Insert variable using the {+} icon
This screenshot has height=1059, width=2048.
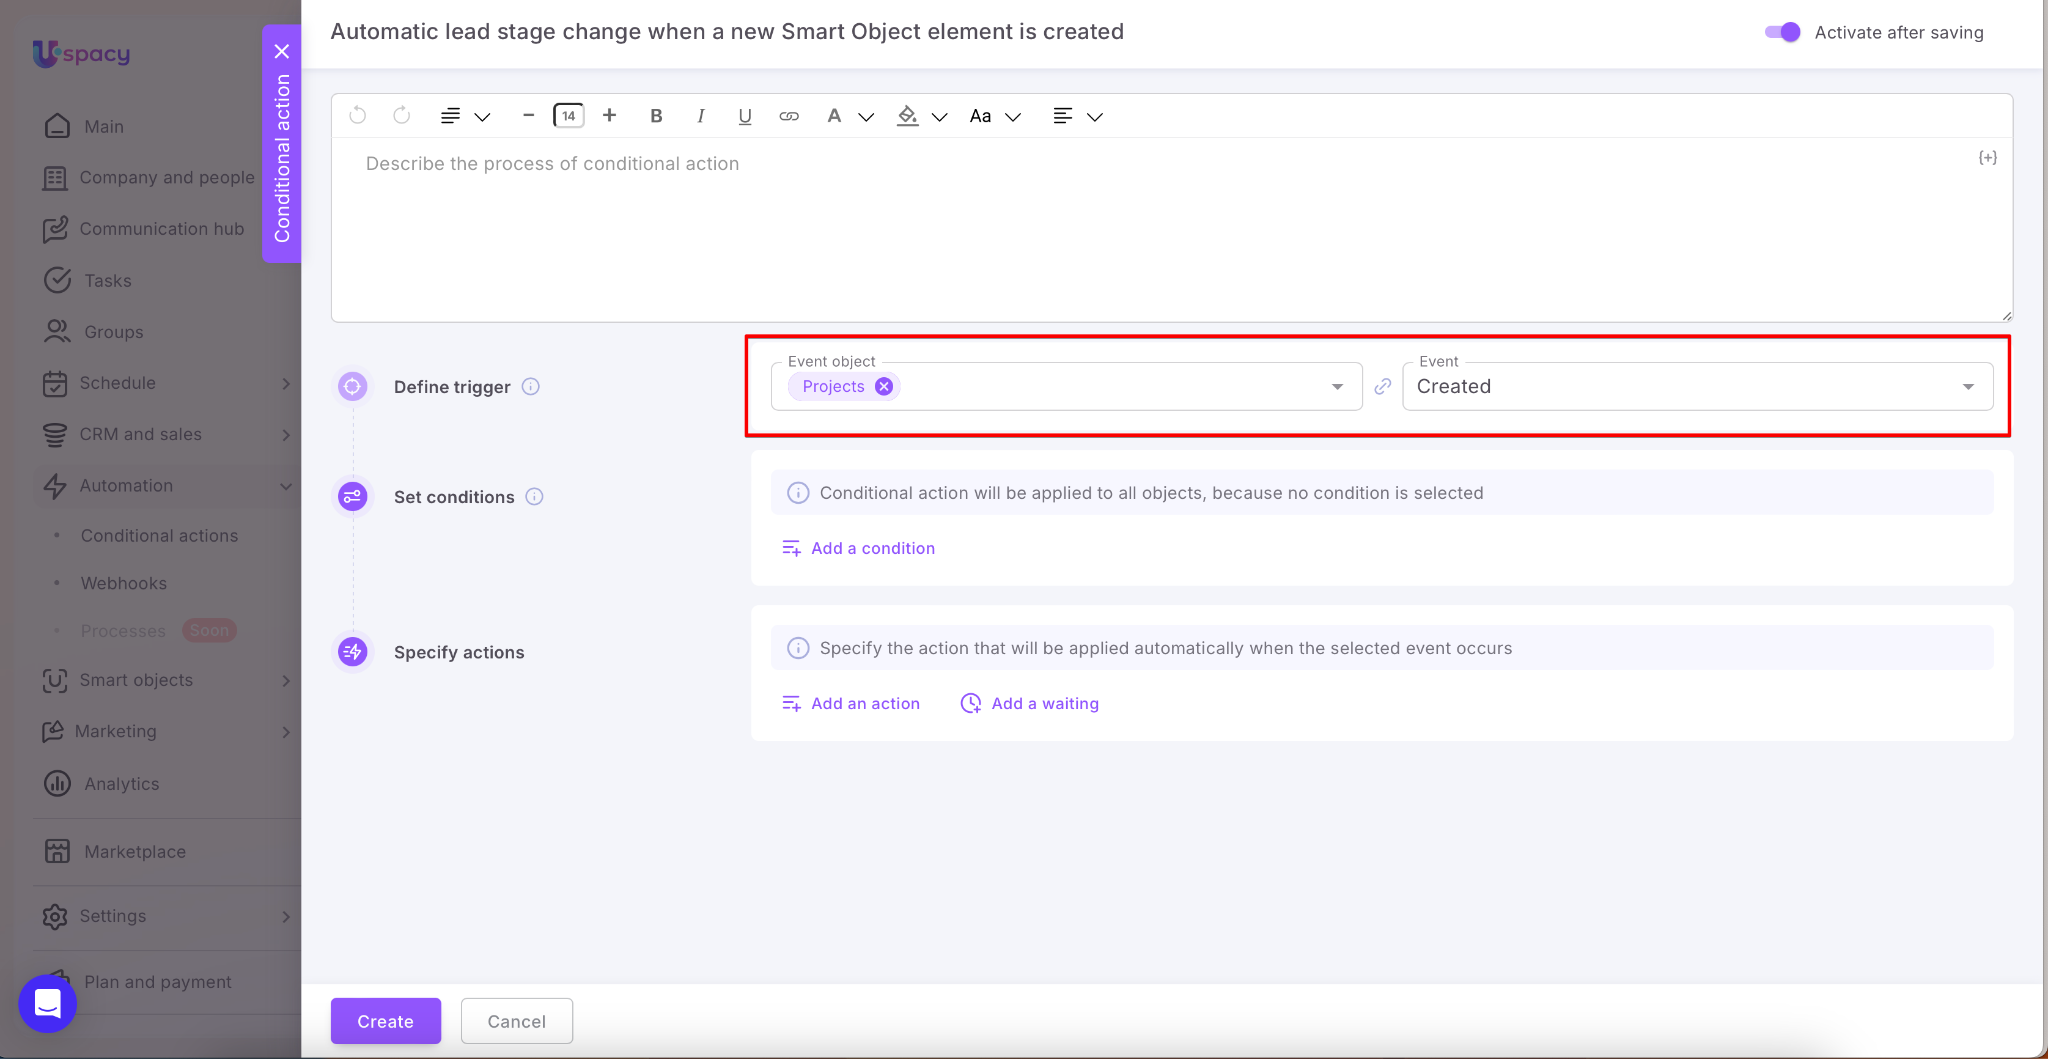pyautogui.click(x=1987, y=158)
